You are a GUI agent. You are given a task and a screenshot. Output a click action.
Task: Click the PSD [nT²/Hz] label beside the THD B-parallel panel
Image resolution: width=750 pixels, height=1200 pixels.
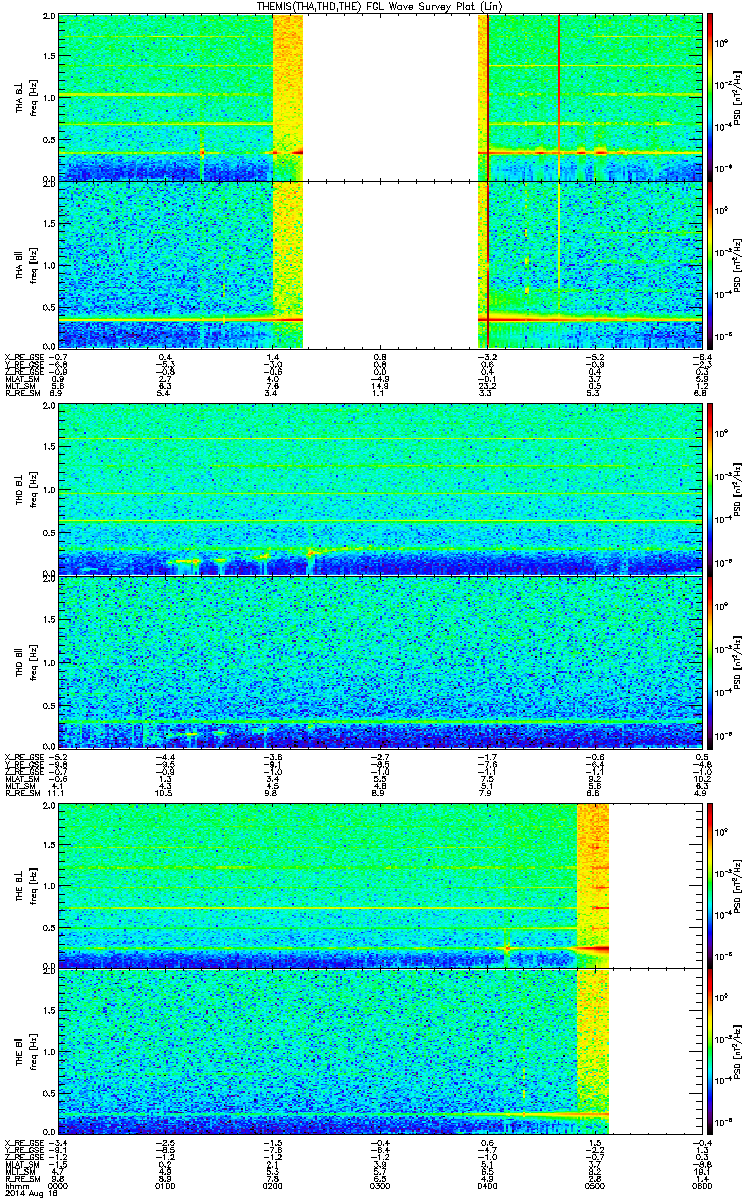point(736,662)
